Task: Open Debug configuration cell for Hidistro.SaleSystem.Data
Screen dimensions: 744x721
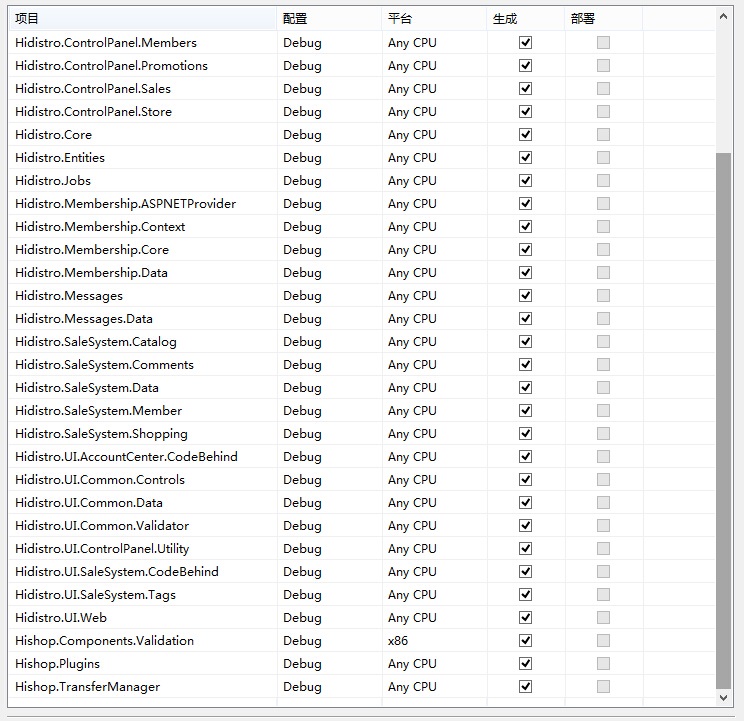Action: pos(329,388)
